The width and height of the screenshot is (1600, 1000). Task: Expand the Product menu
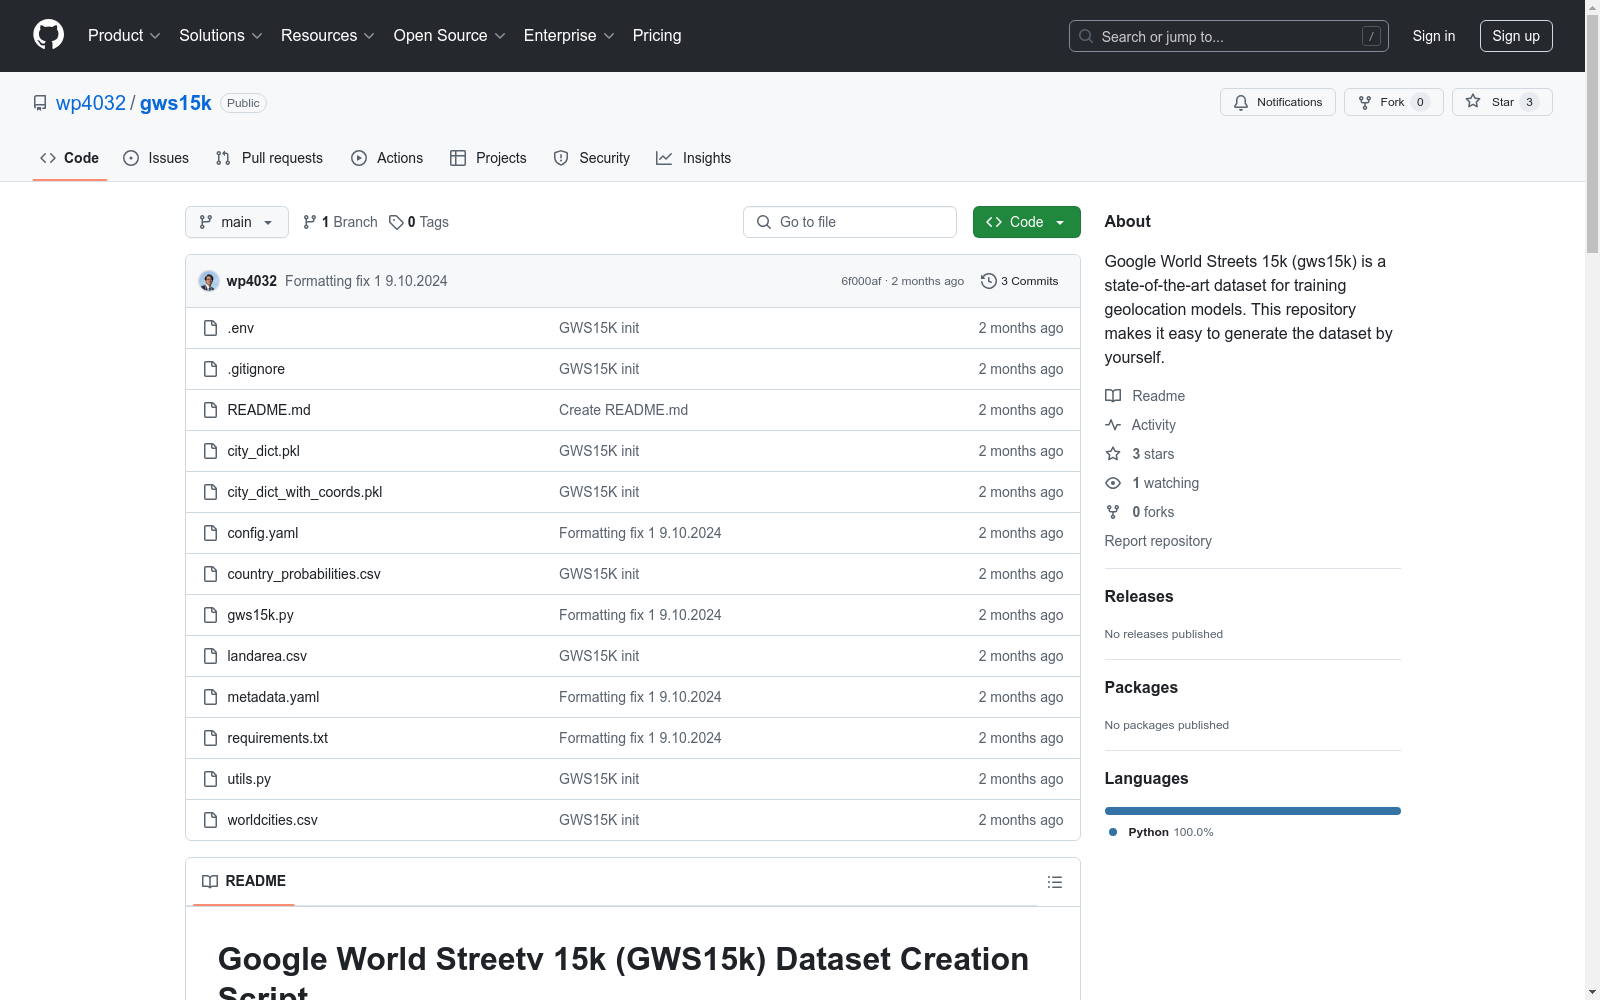(x=124, y=36)
